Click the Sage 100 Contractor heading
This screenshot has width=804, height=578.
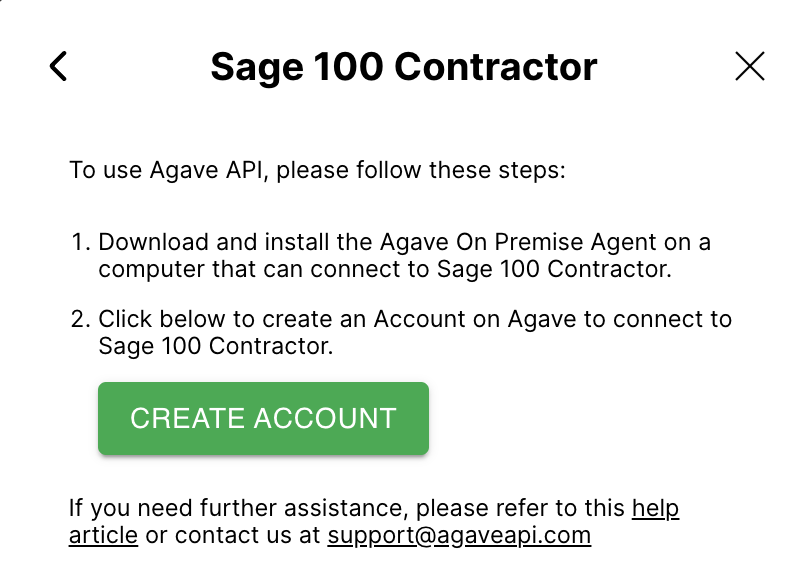[x=403, y=67]
